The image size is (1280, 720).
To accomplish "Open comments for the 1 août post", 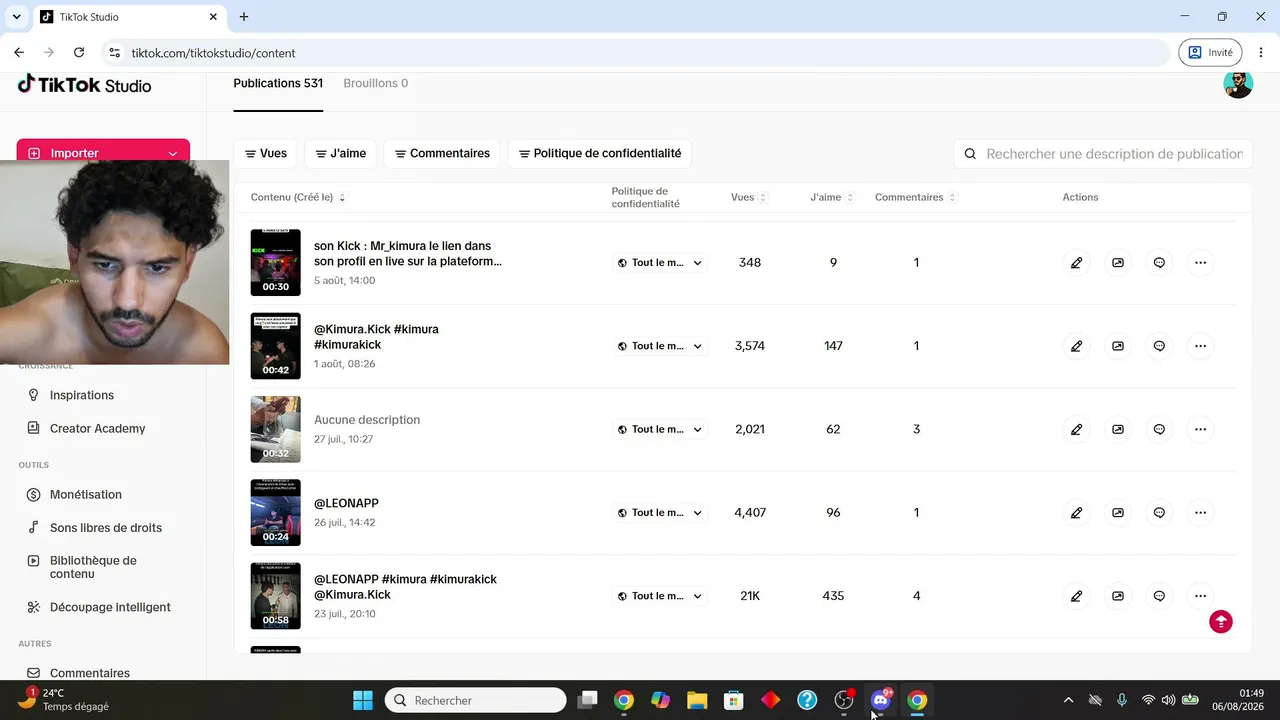I will click(x=1159, y=346).
